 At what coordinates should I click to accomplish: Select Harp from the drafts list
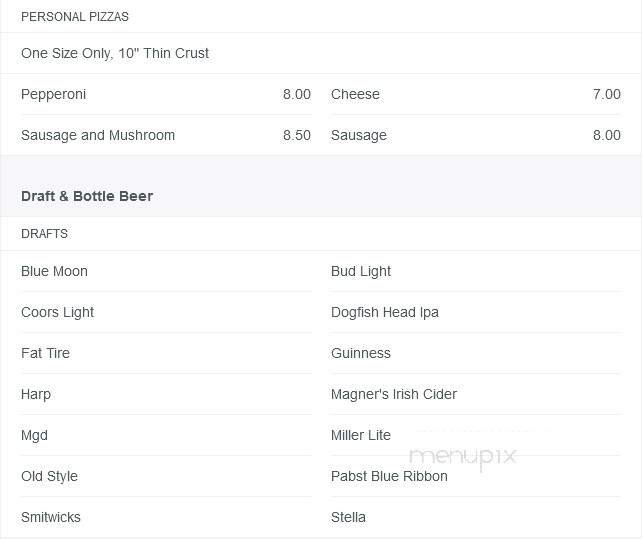tap(36, 394)
